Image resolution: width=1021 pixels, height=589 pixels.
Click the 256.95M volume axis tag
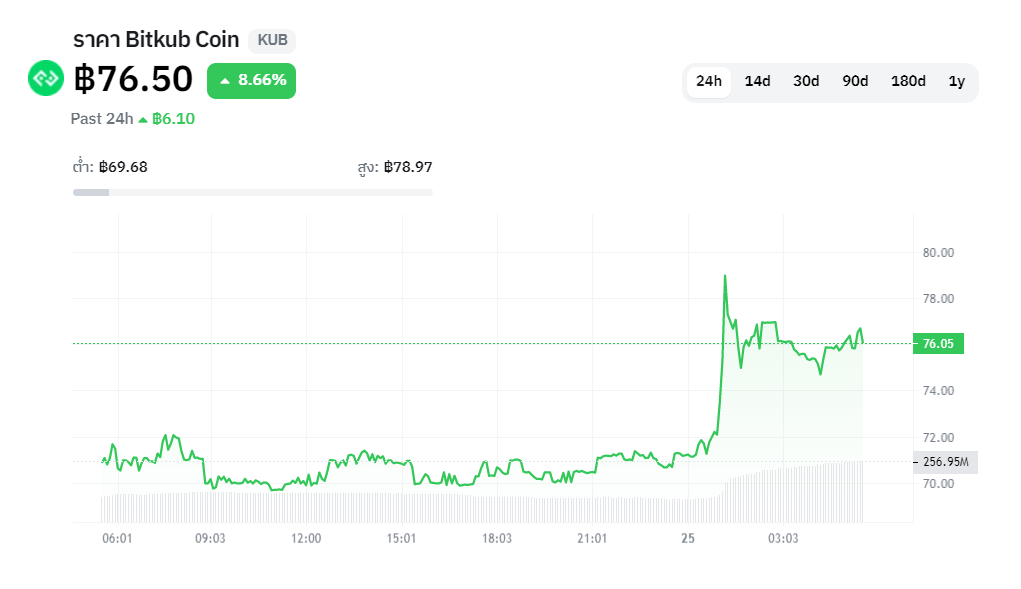pyautogui.click(x=945, y=462)
